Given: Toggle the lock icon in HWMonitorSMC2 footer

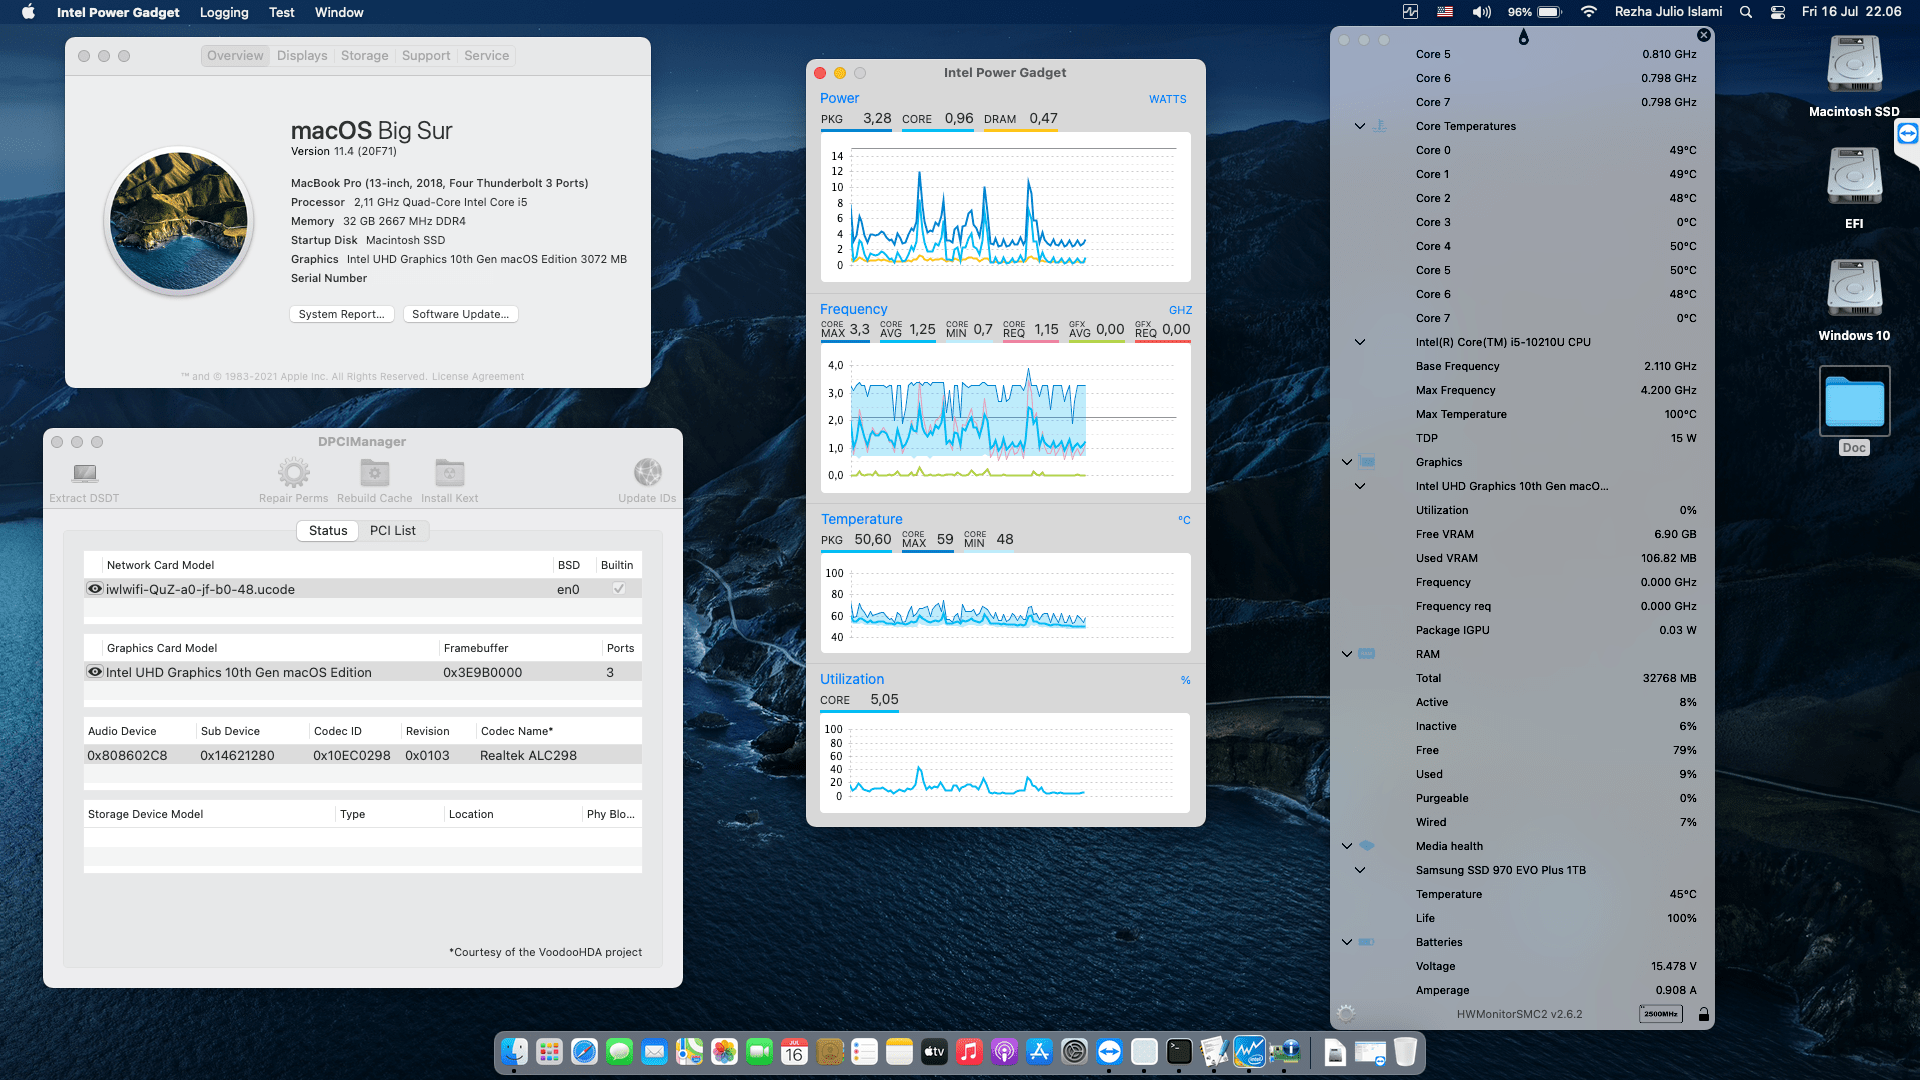Looking at the screenshot, I should [1703, 1014].
